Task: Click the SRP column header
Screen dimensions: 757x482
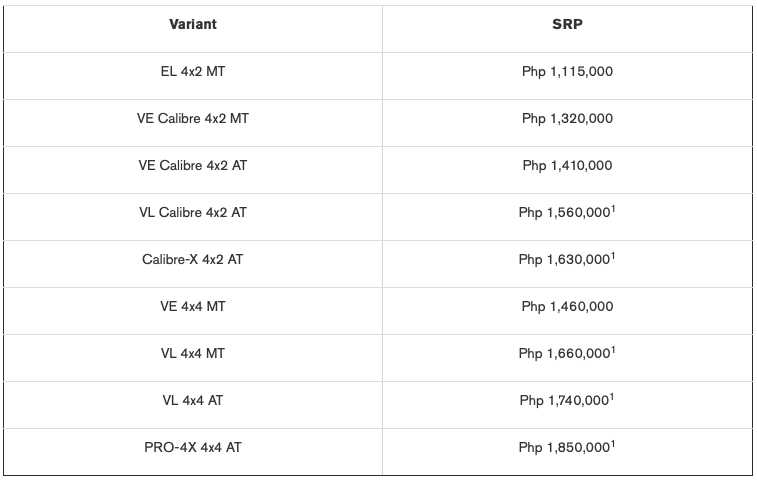Action: [567, 24]
